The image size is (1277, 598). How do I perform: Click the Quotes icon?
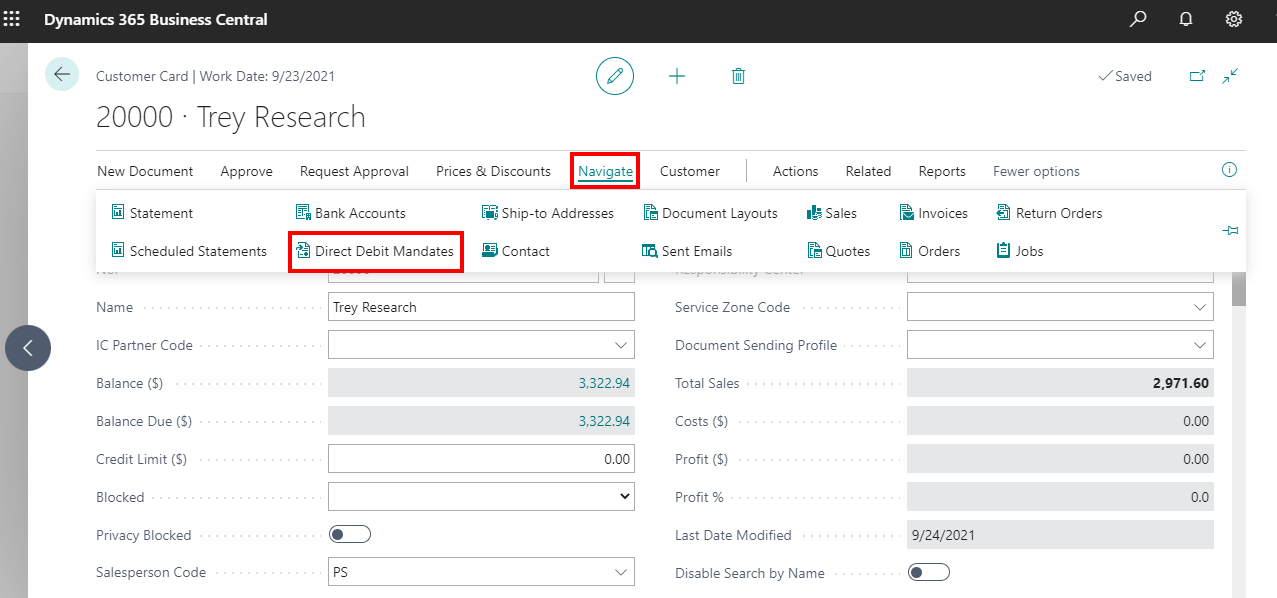click(814, 251)
